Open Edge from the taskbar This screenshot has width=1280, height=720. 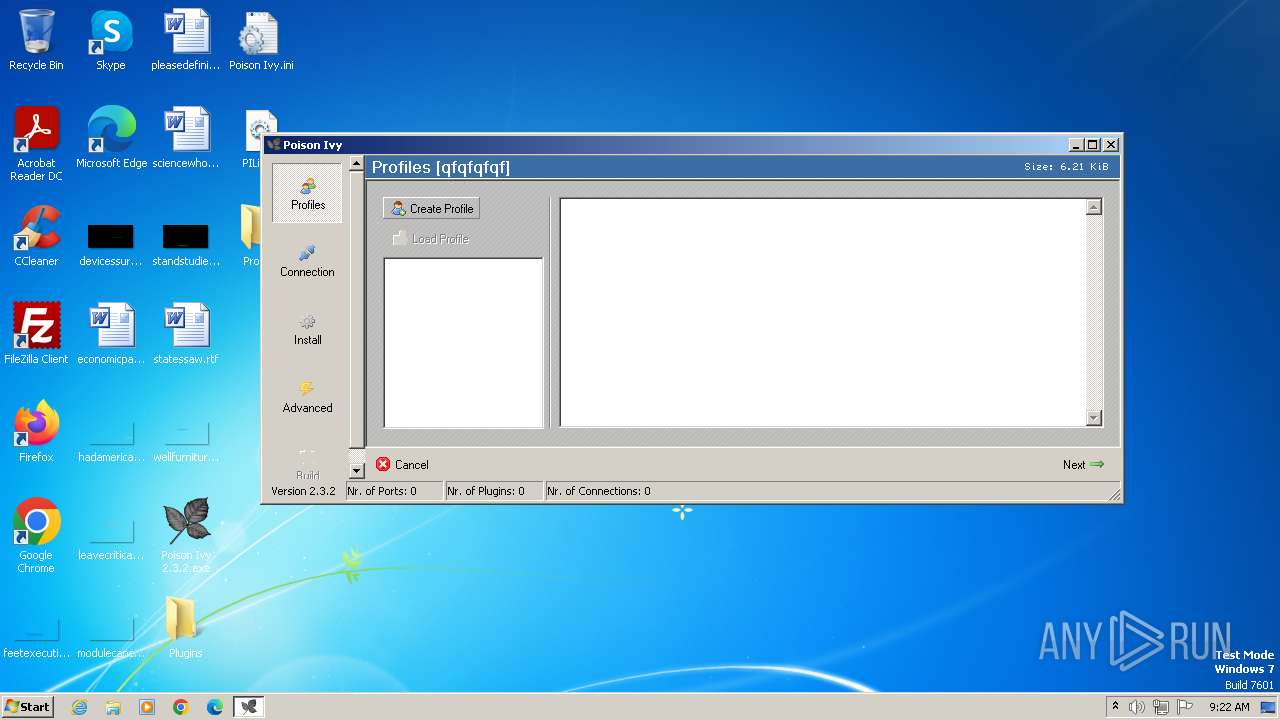[215, 707]
